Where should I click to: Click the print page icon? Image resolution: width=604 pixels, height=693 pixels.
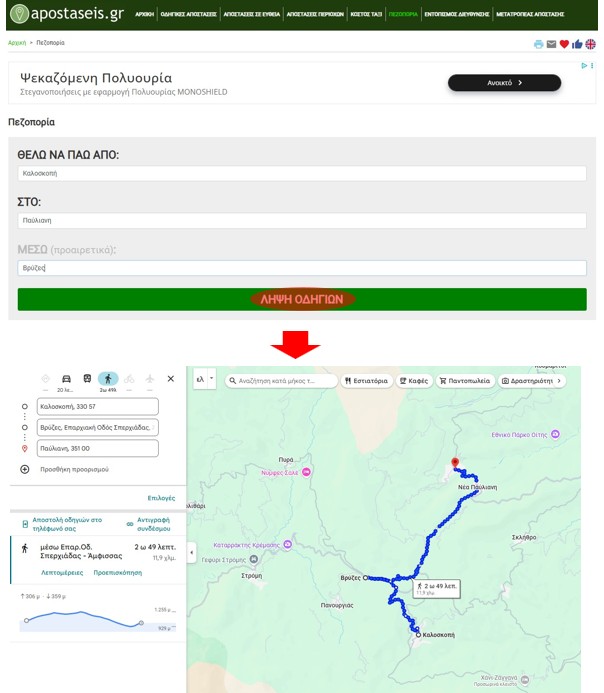538,44
